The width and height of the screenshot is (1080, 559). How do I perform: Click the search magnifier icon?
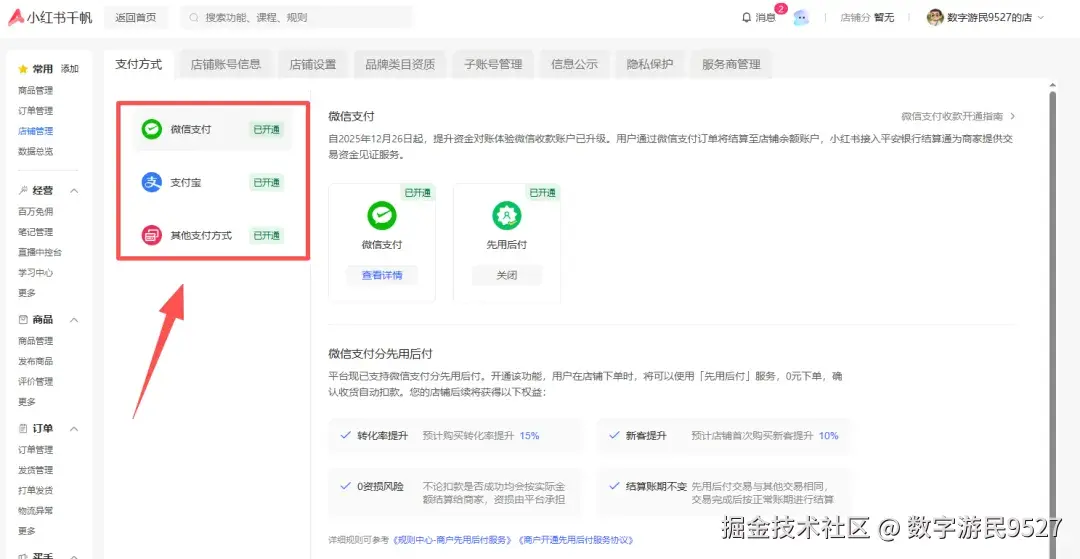[194, 18]
